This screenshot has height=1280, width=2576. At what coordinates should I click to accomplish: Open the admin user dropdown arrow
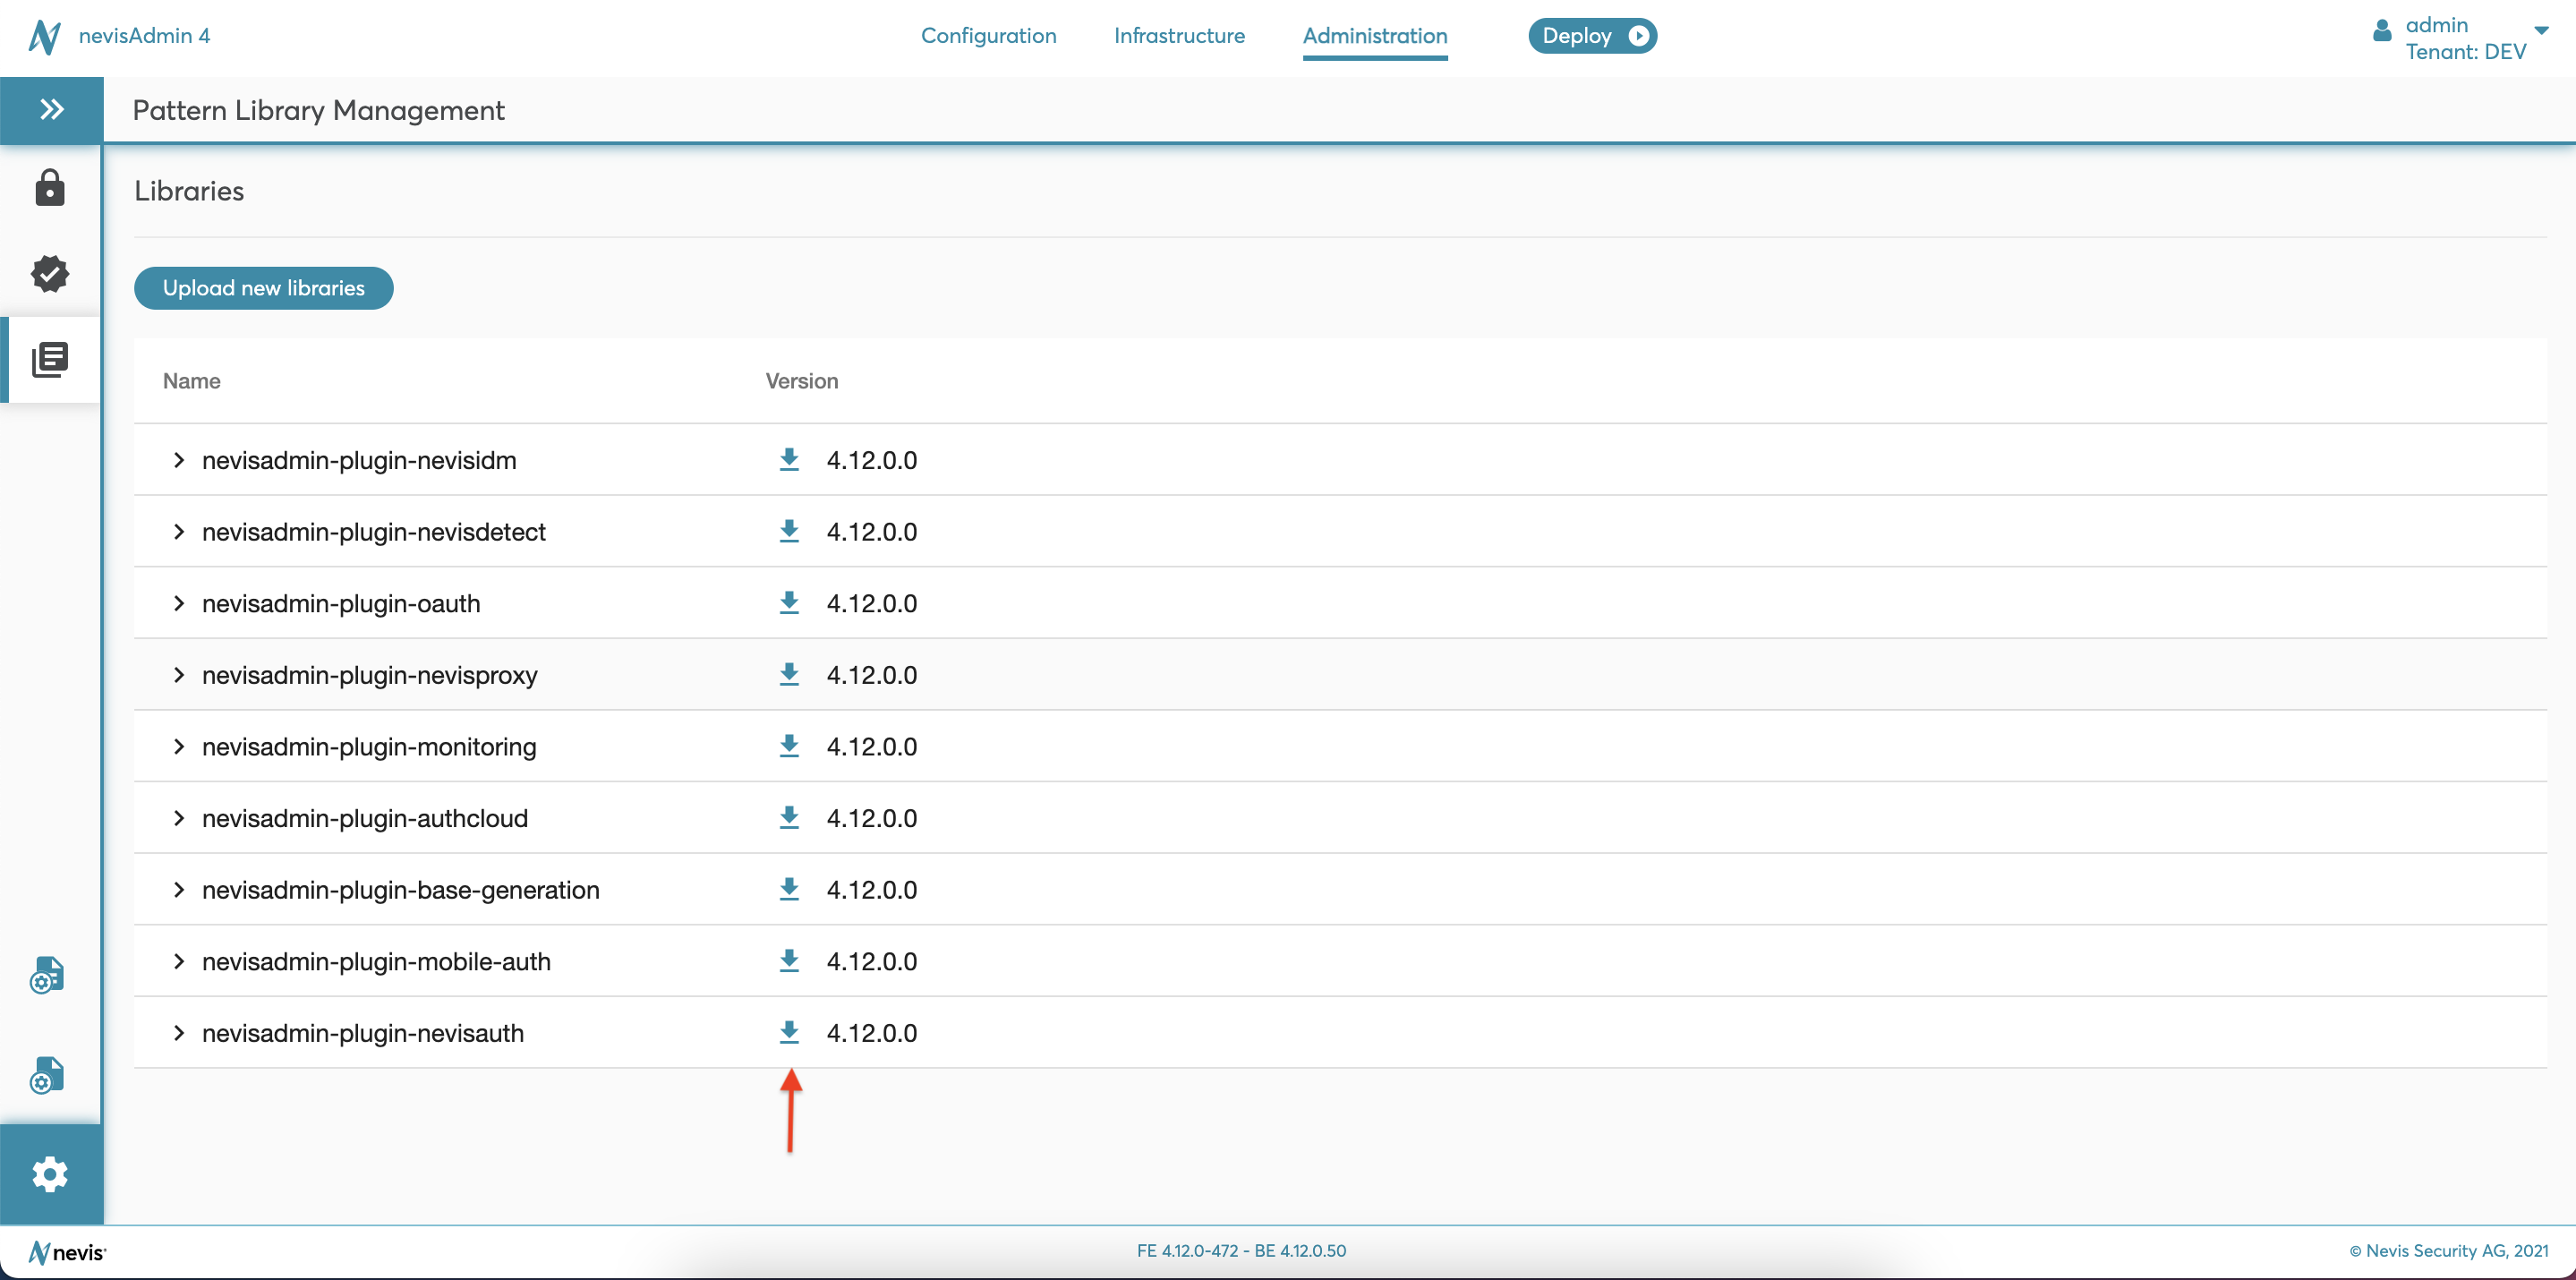[x=2541, y=30]
